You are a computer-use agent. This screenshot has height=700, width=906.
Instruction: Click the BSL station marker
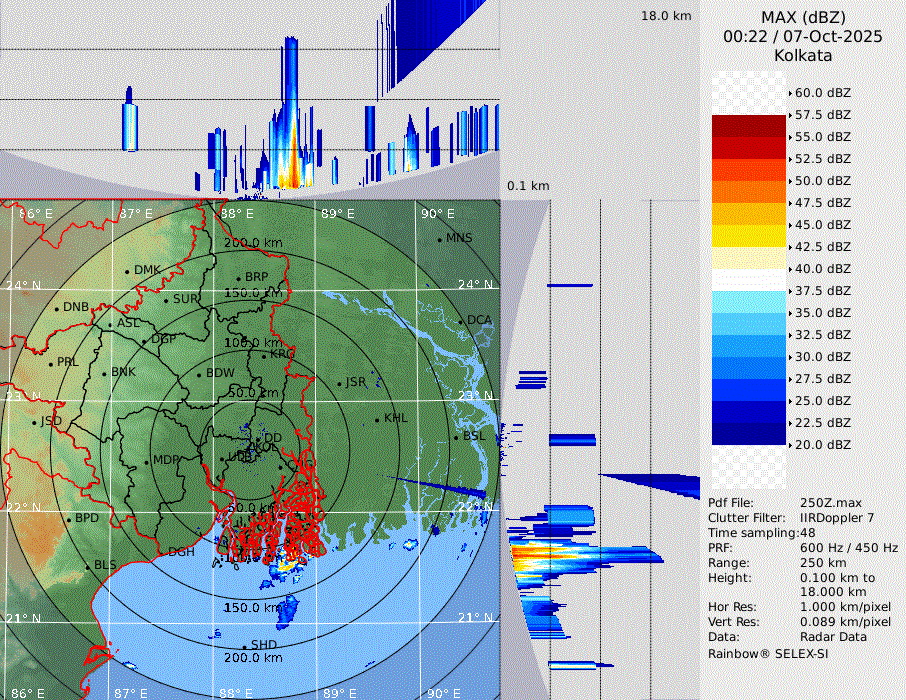coord(456,437)
